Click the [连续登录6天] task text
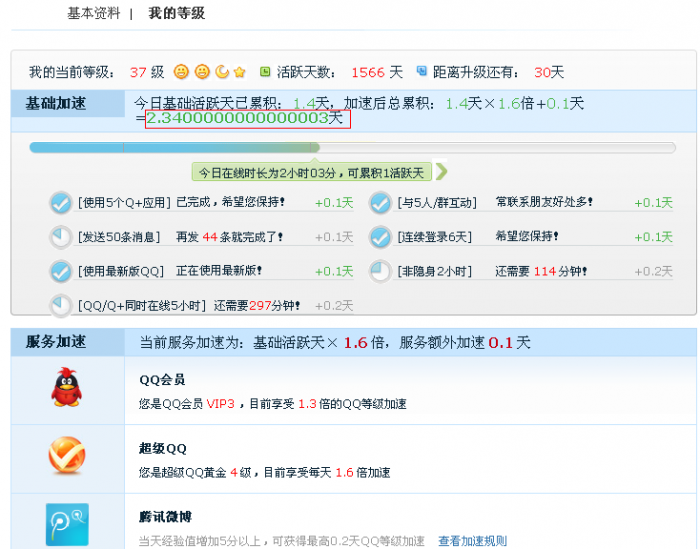The image size is (700, 549). pyautogui.click(x=435, y=237)
